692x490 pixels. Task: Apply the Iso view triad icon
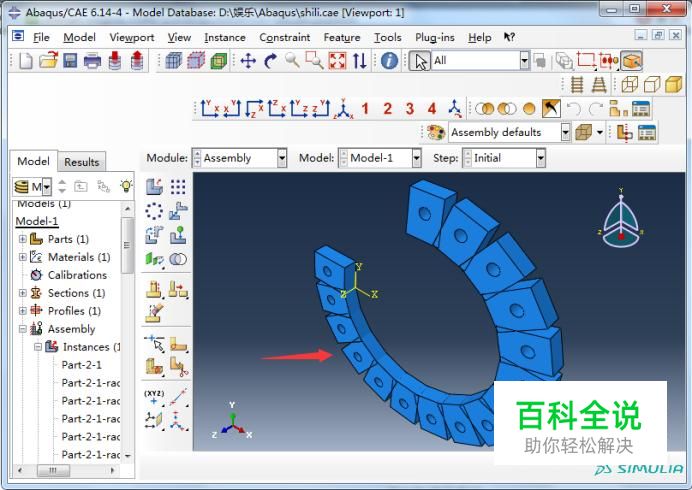[x=344, y=109]
